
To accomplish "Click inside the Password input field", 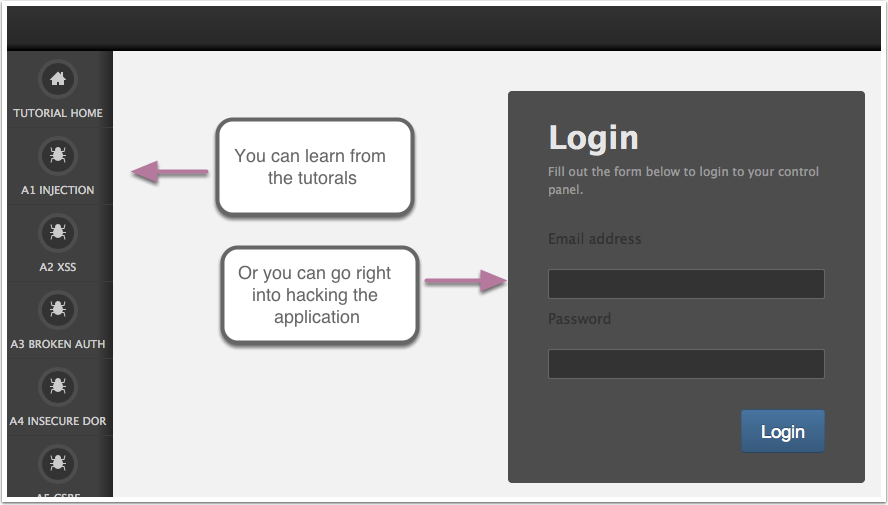I will pos(686,364).
